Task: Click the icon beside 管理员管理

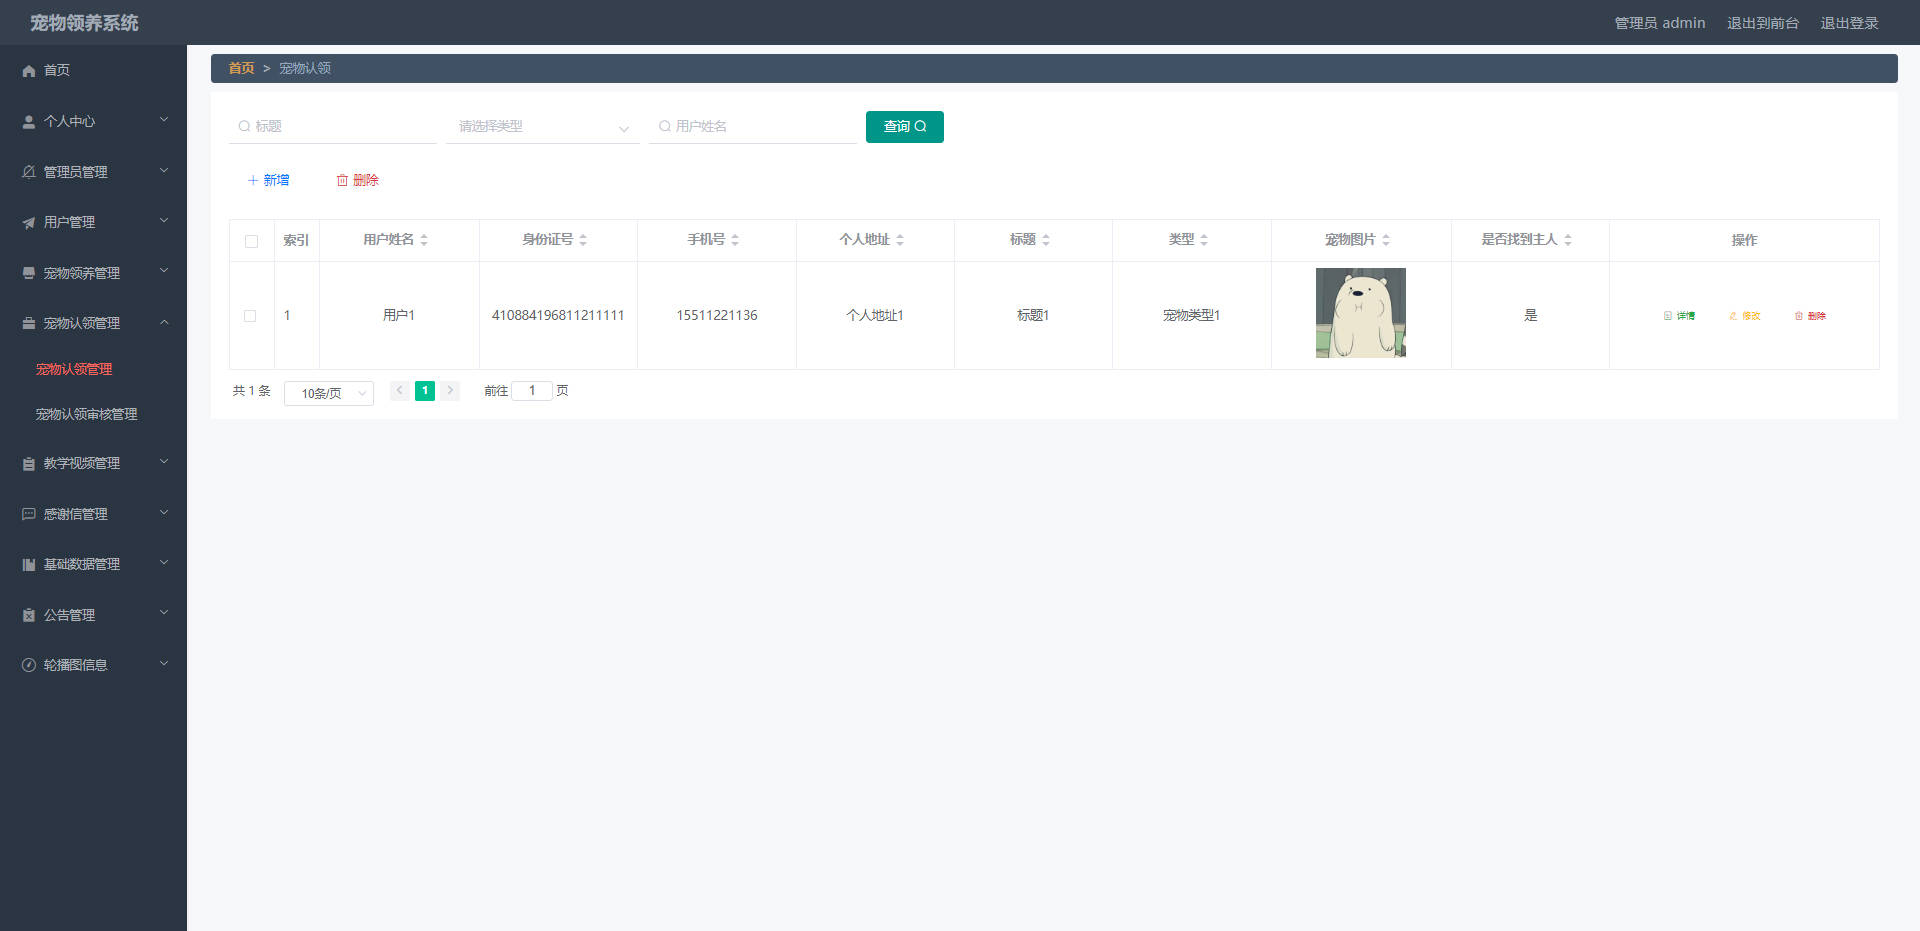Action: 29,172
